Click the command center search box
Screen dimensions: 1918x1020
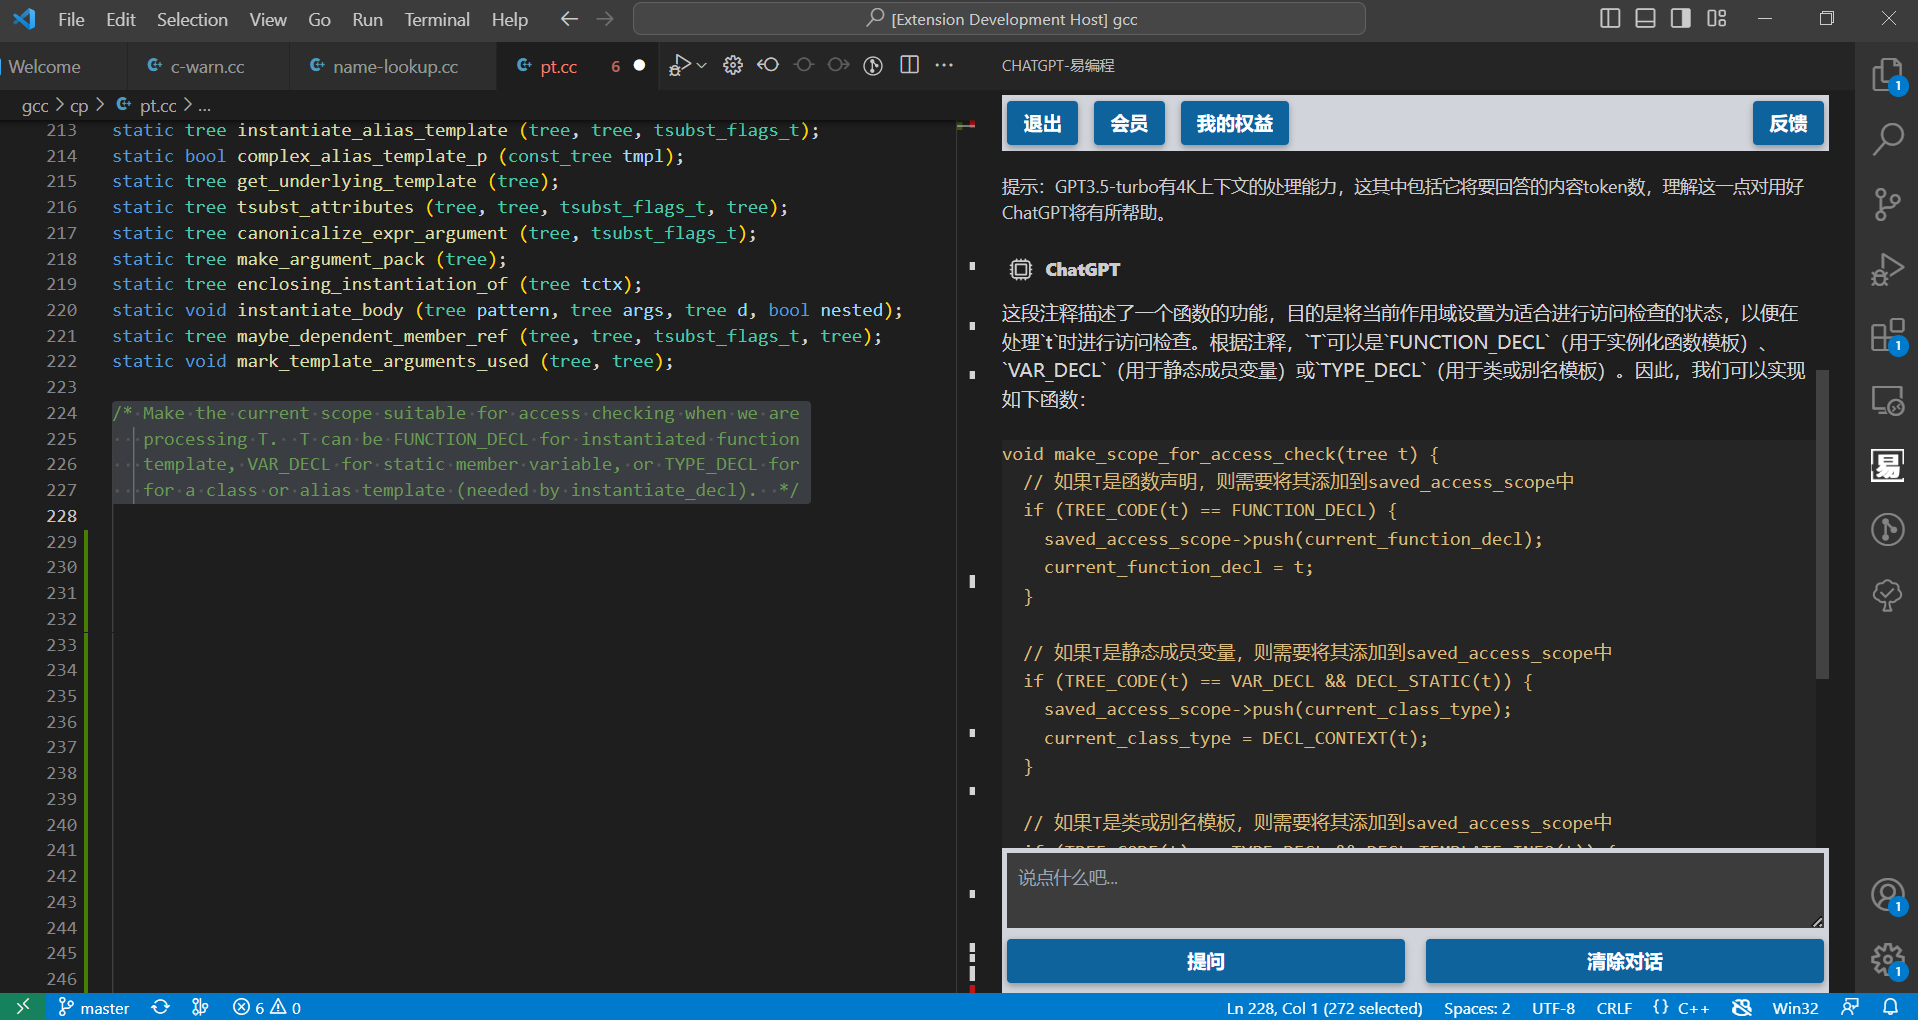[999, 19]
